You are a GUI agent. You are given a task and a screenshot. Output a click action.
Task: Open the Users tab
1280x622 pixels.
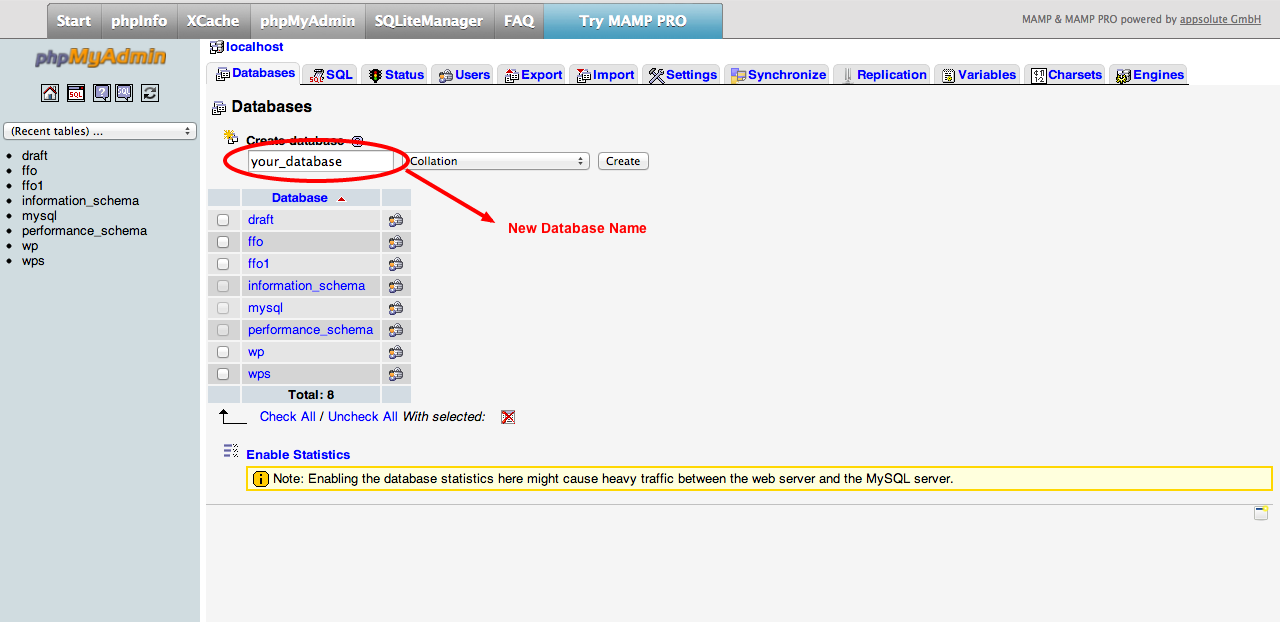click(x=464, y=75)
